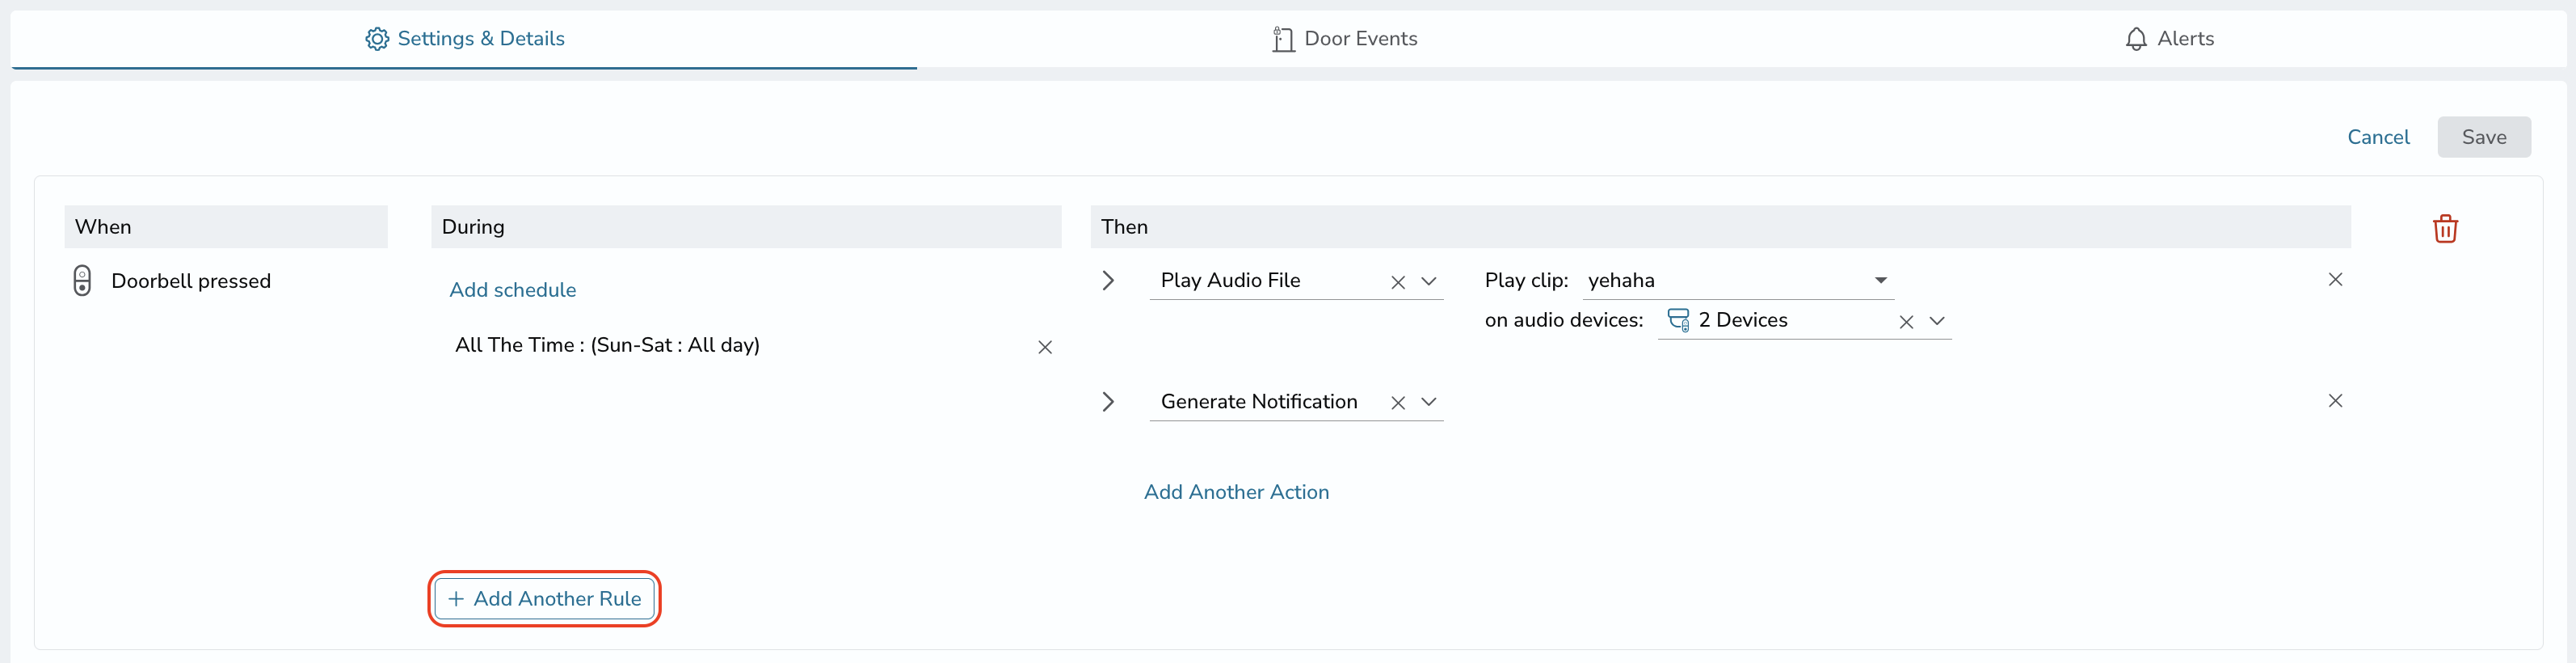
Task: Expand the Play Audio File action details
Action: 1108,281
